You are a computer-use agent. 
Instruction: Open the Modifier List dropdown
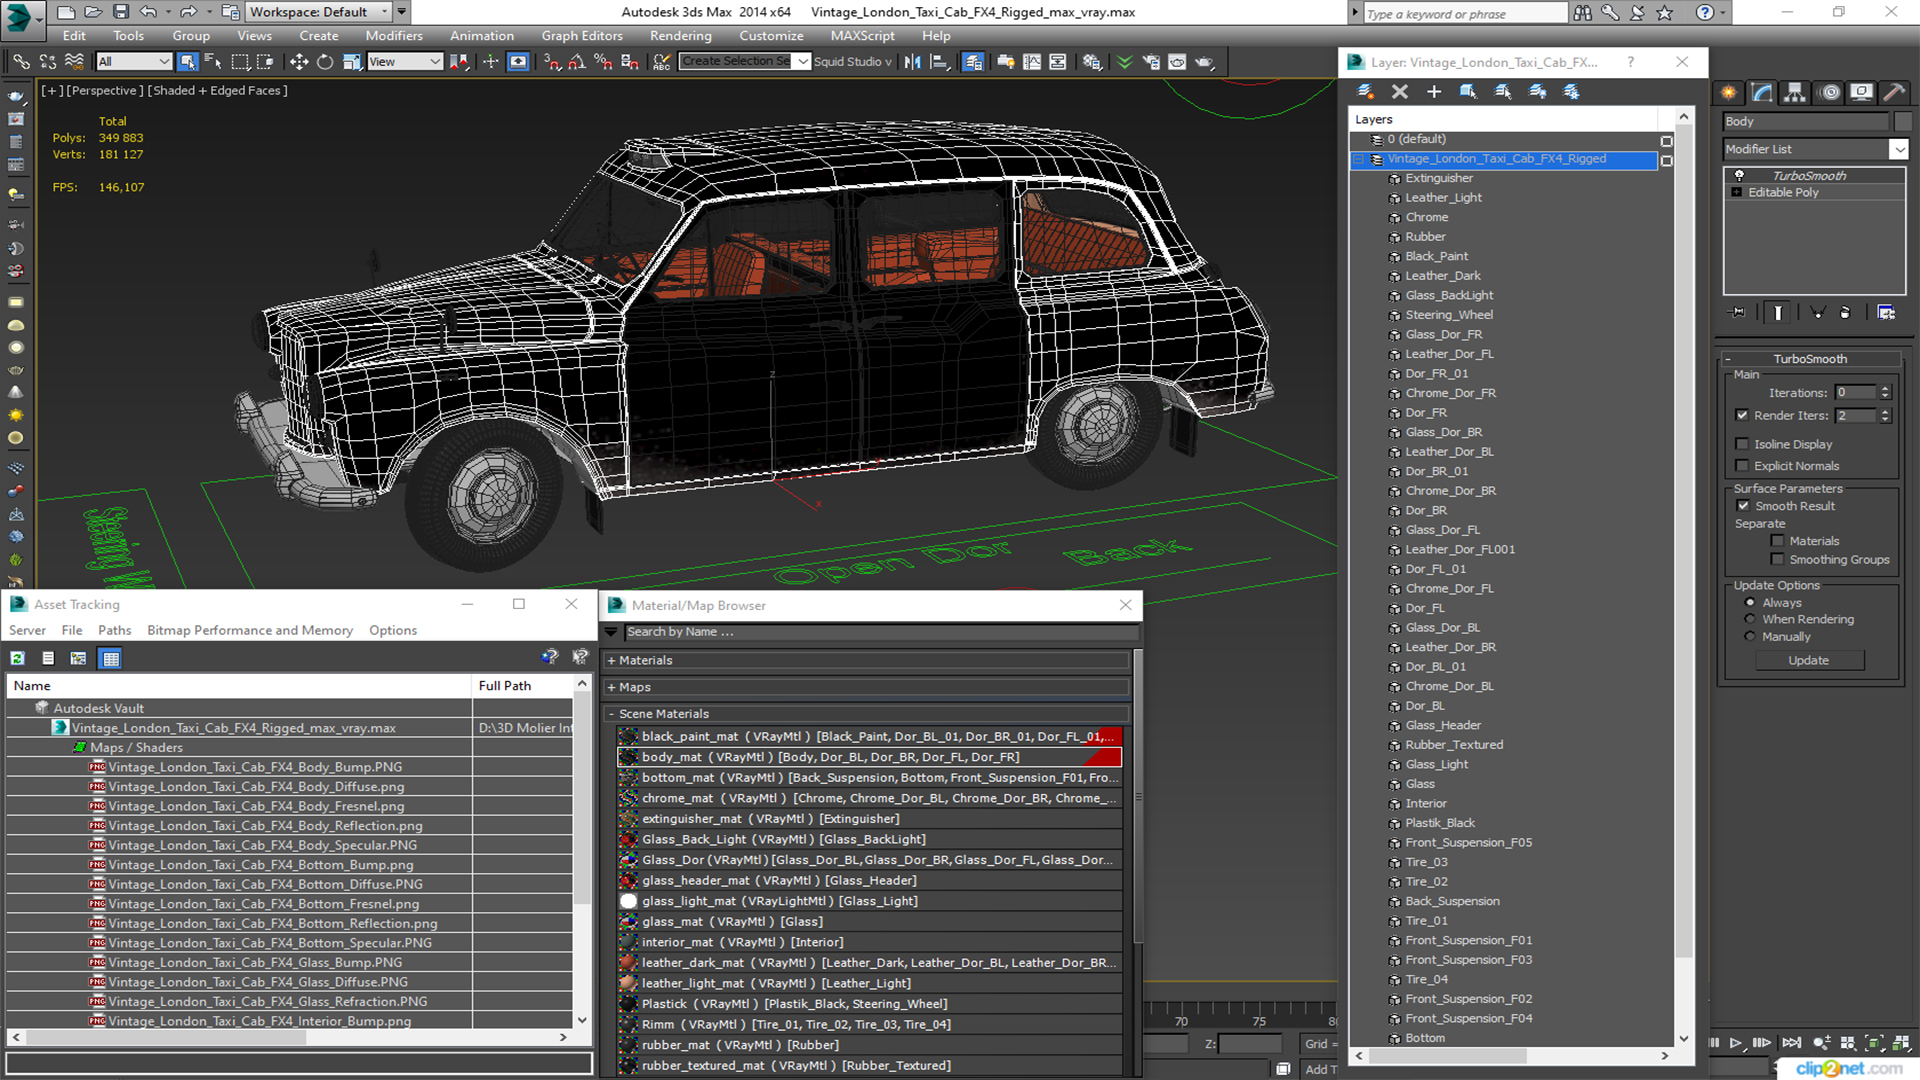point(1899,149)
